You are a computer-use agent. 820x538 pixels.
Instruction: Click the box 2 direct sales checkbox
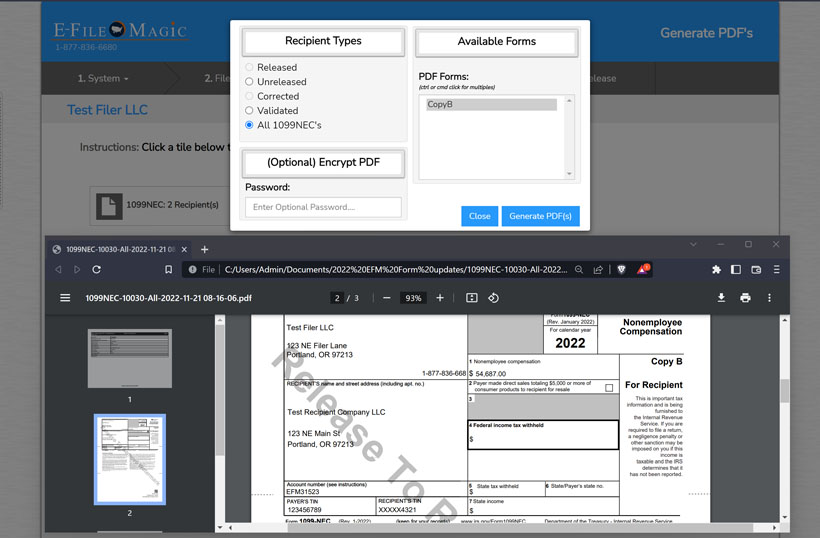point(609,388)
